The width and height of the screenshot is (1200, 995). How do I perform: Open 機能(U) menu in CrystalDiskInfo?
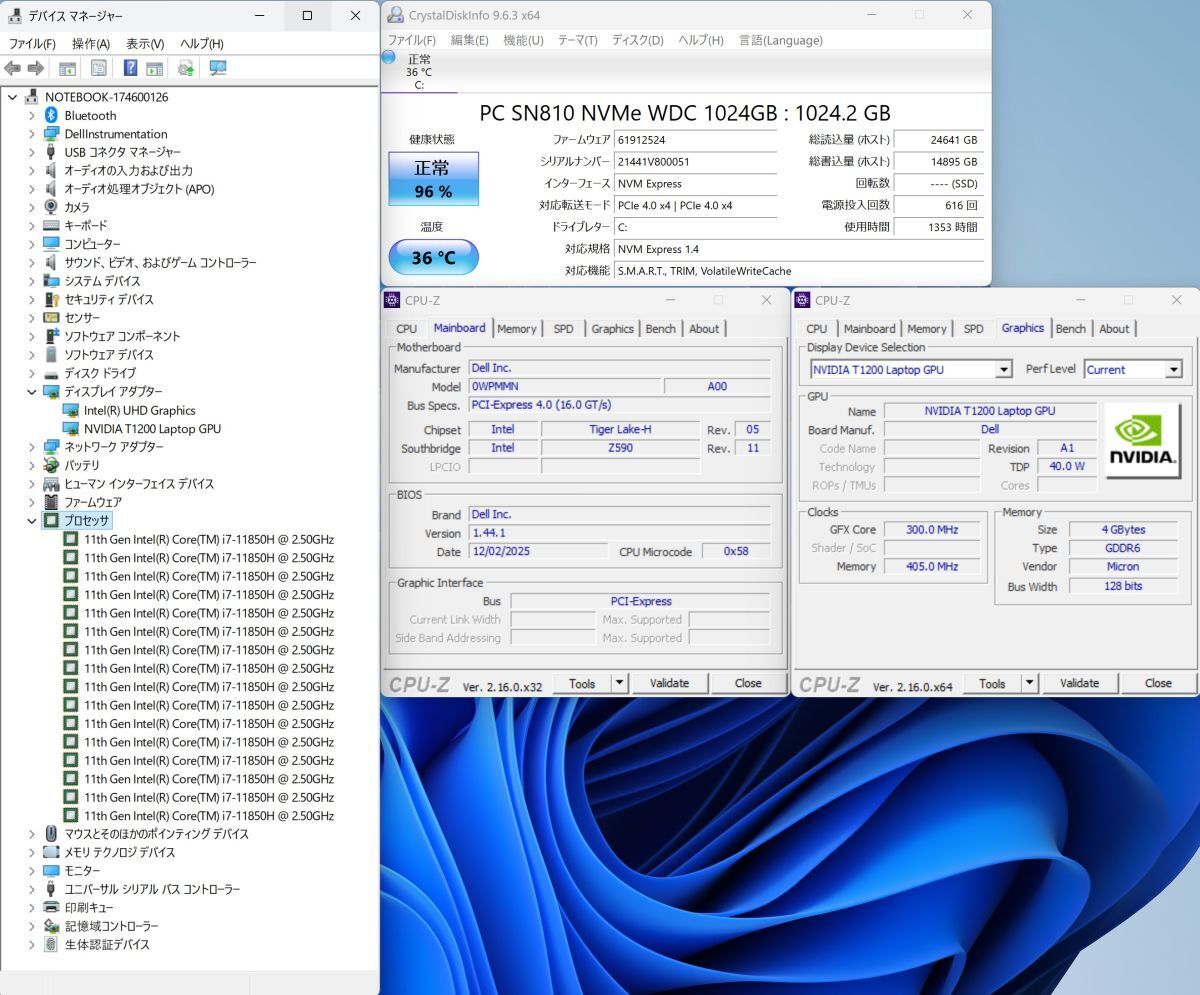click(523, 40)
